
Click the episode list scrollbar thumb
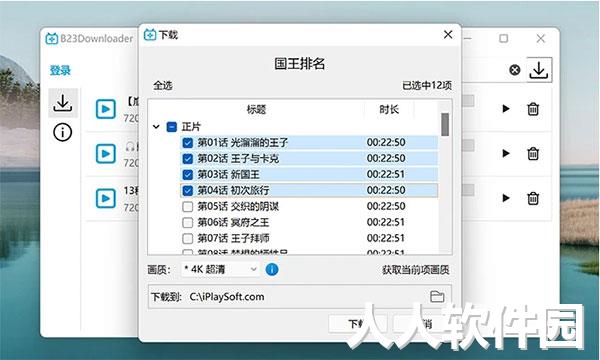click(445, 124)
